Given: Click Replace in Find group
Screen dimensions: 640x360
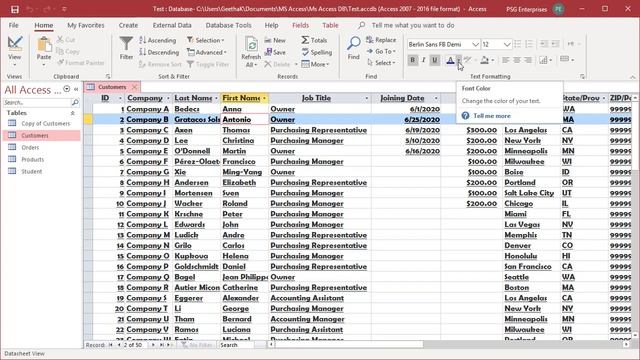Looking at the screenshot, I should [x=381, y=40].
